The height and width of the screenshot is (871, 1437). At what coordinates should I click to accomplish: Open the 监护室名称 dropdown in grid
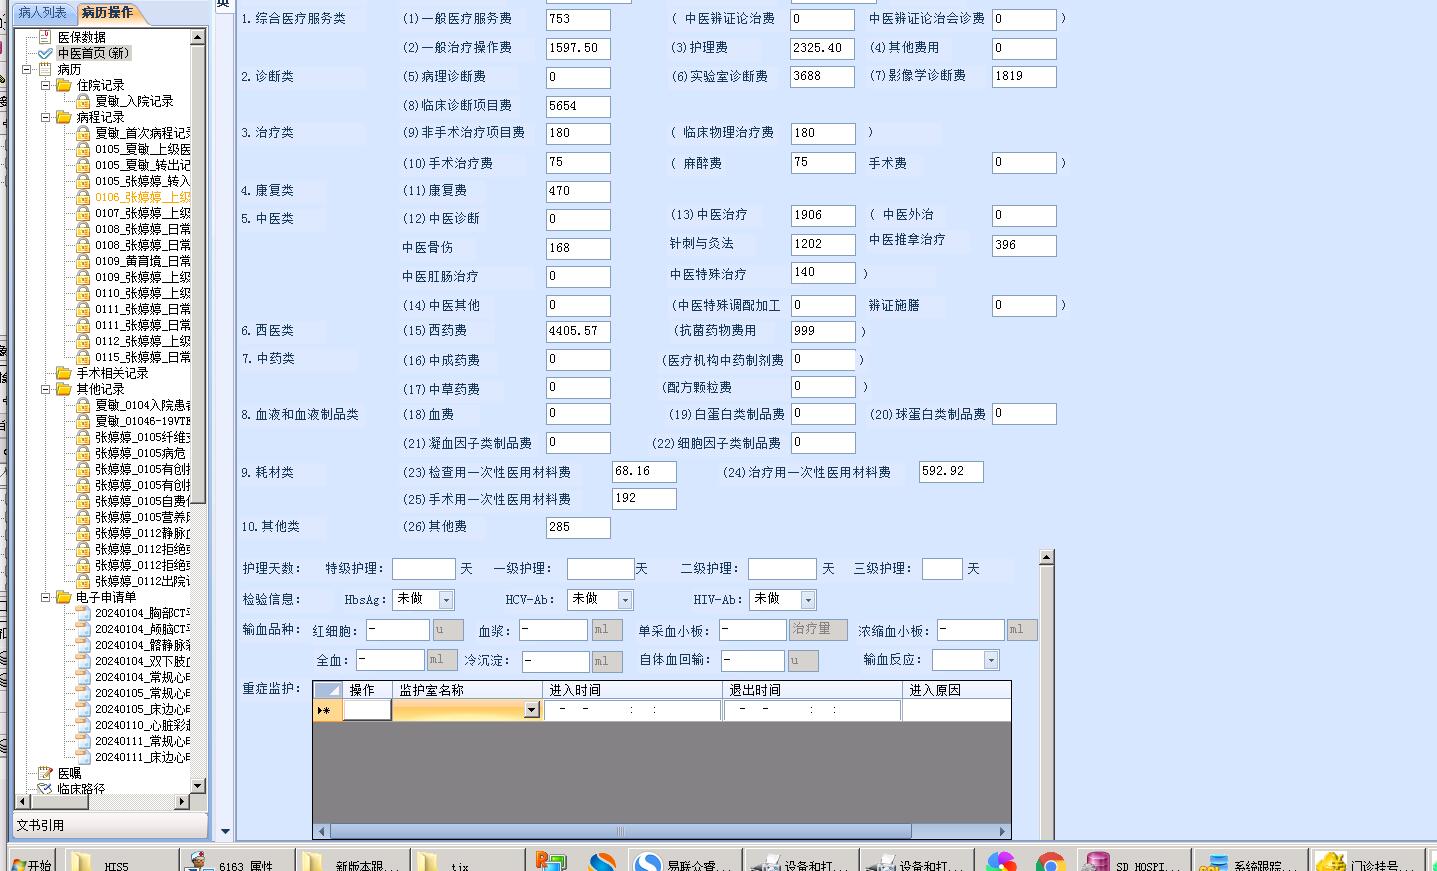coord(531,710)
